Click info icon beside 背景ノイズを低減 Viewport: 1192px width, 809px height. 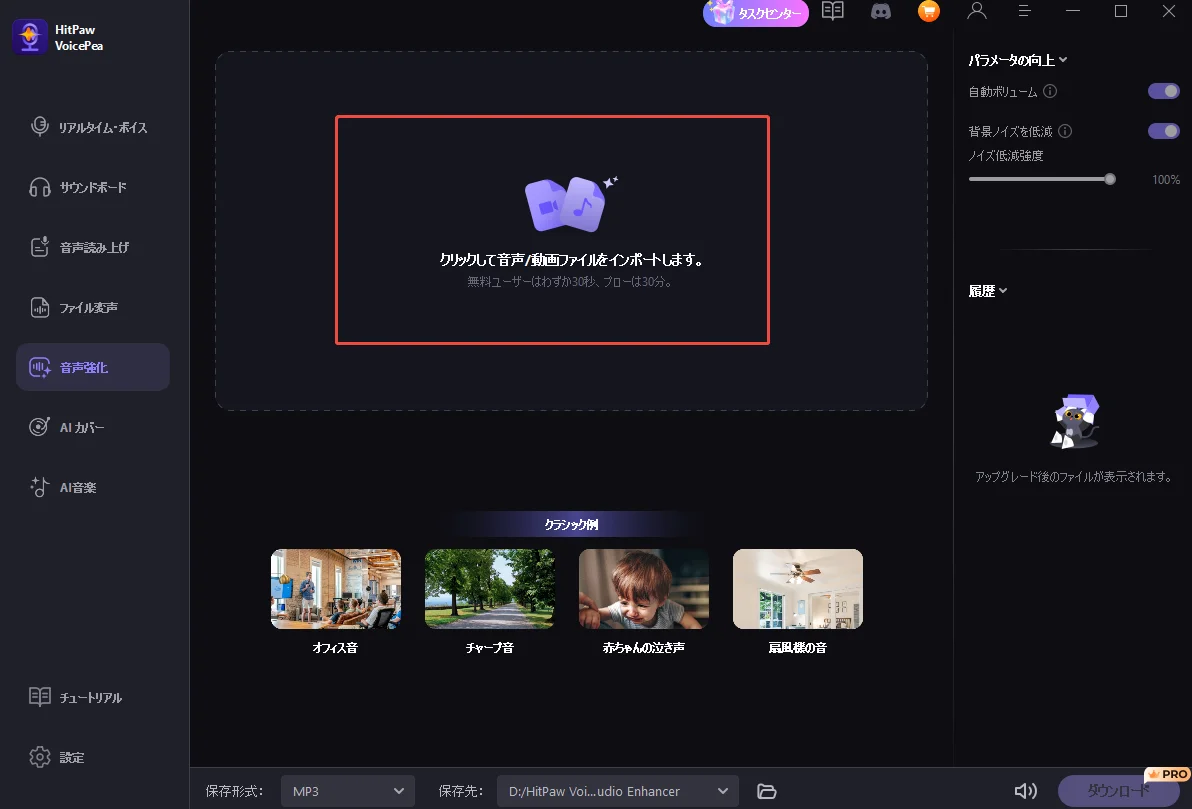(x=1065, y=131)
